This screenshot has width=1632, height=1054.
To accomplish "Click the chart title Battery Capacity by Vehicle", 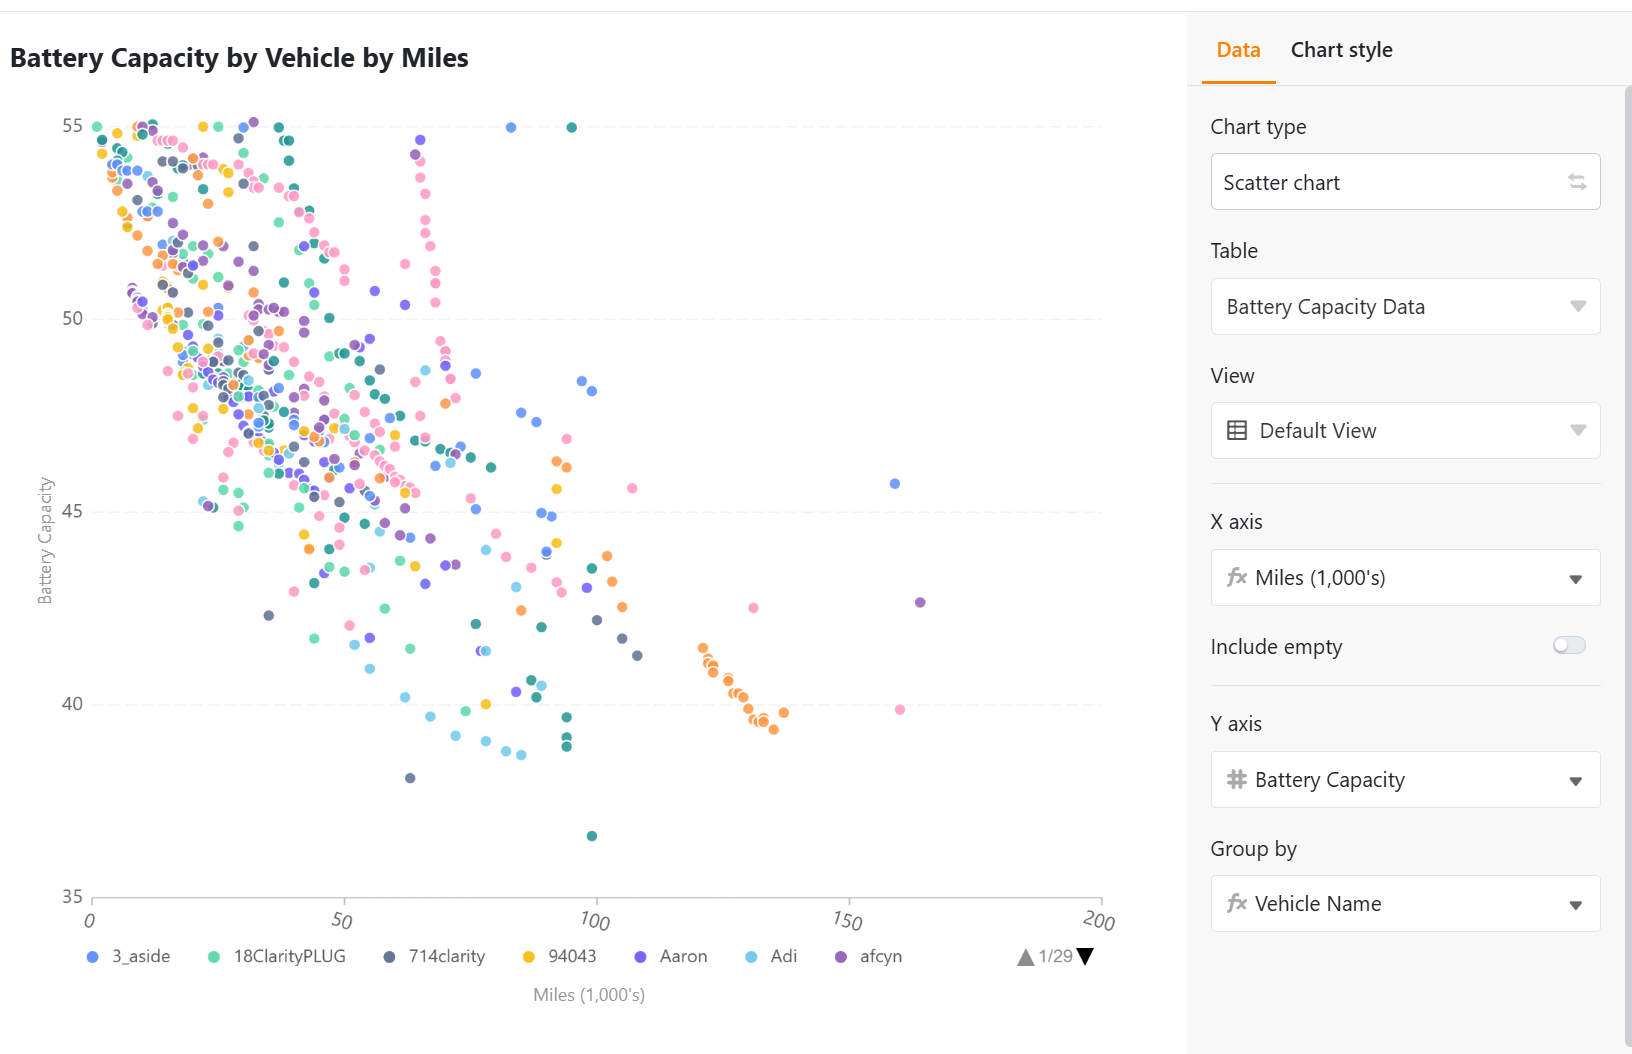I will pos(239,58).
